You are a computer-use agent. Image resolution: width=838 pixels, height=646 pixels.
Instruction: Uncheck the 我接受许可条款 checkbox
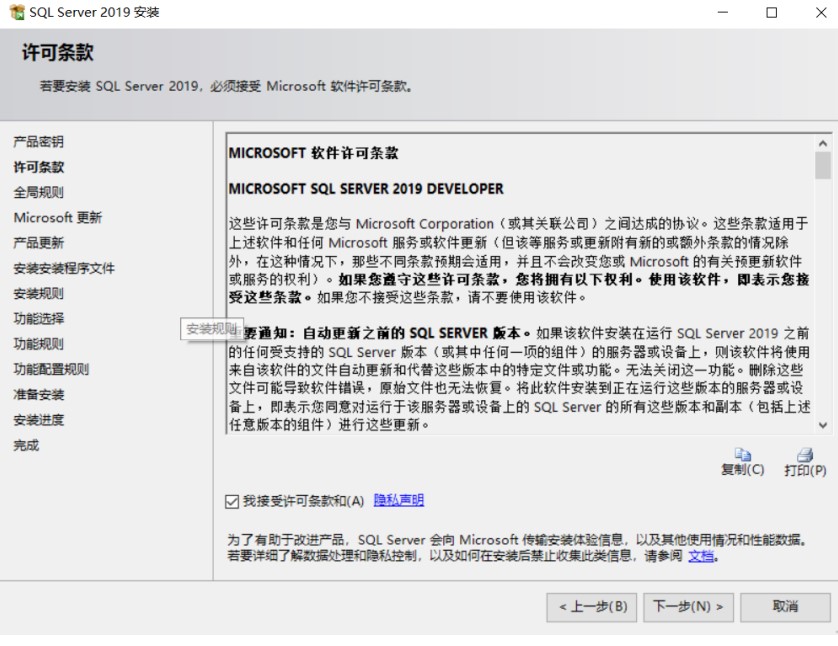click(232, 501)
